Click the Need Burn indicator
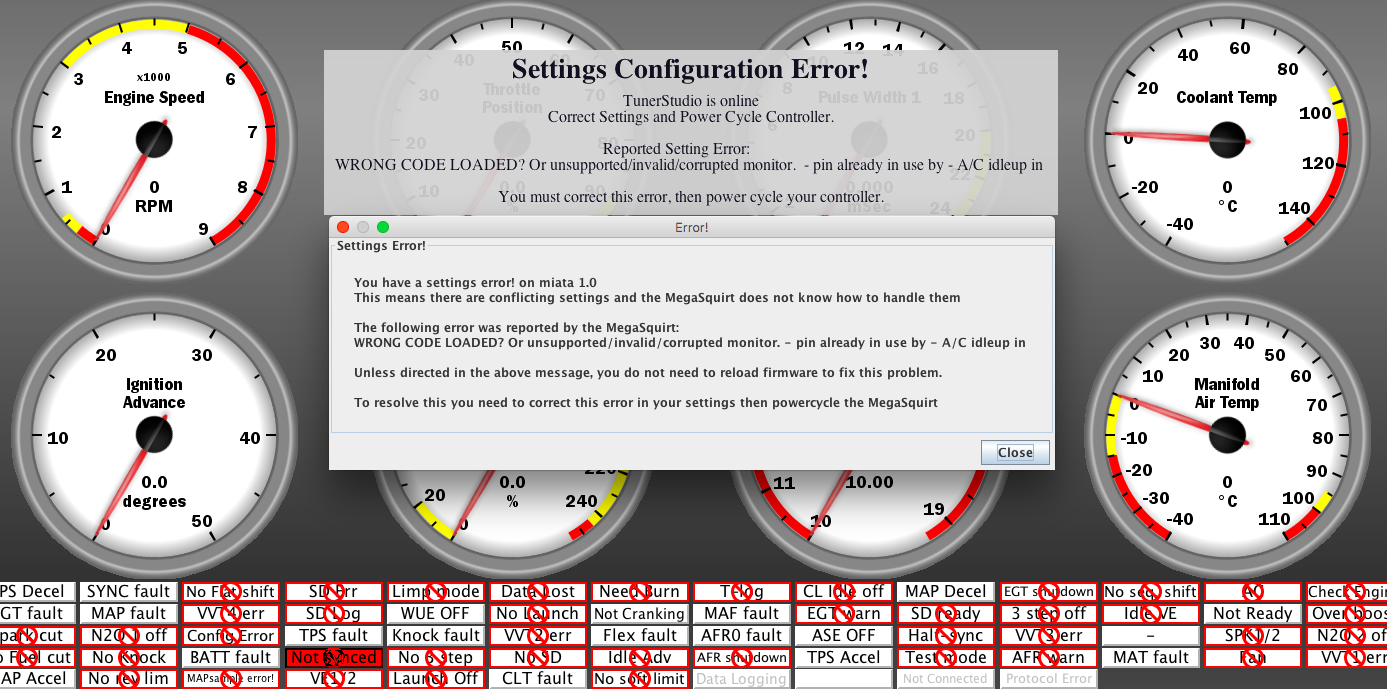 coord(639,591)
